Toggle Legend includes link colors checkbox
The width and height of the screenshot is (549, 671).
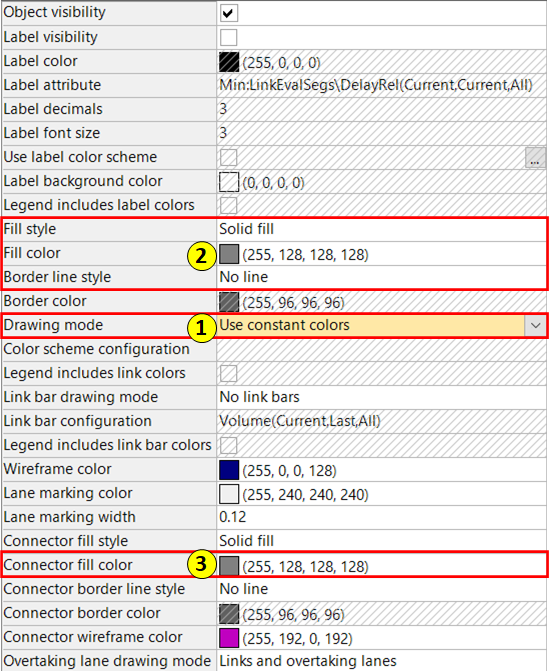tap(229, 373)
